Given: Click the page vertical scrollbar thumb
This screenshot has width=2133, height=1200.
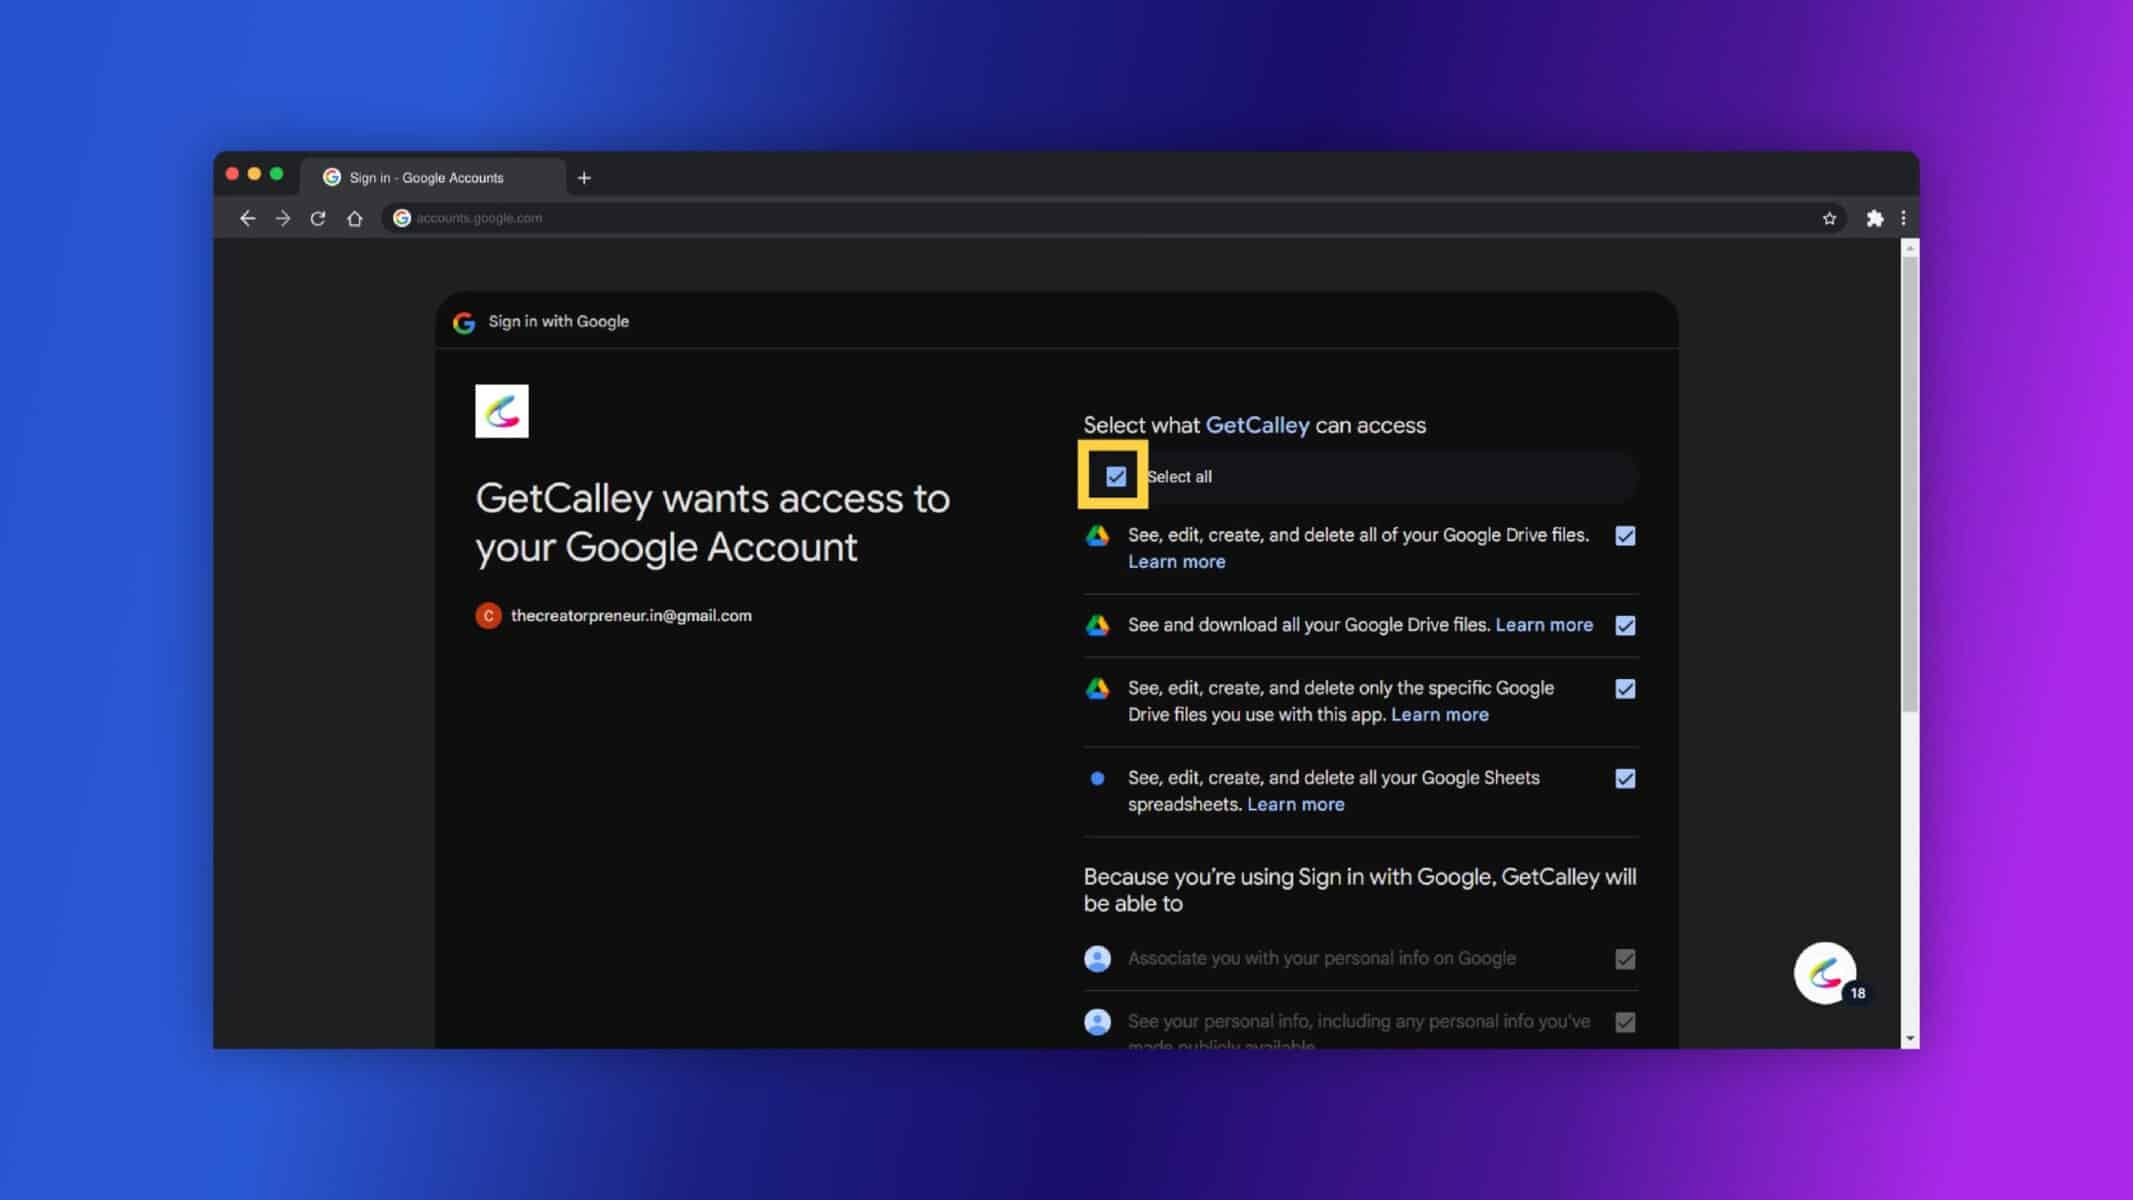Looking at the screenshot, I should click(1909, 485).
